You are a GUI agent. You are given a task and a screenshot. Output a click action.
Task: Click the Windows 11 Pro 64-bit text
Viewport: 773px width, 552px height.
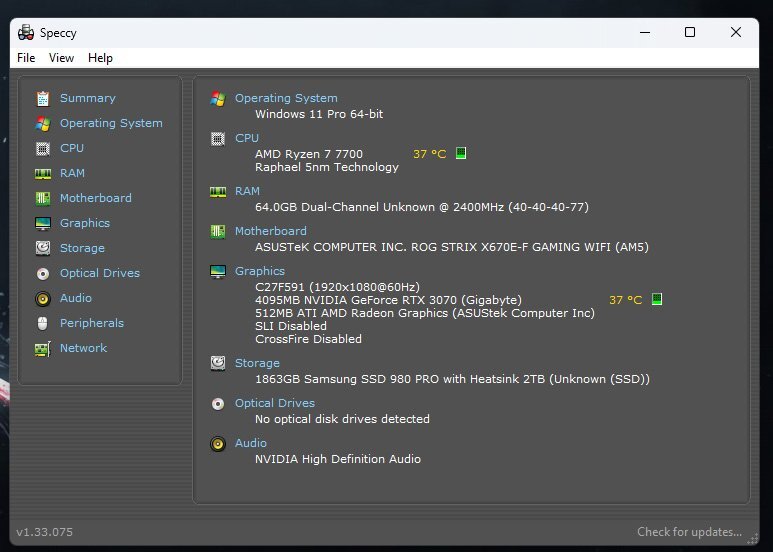[x=319, y=114]
